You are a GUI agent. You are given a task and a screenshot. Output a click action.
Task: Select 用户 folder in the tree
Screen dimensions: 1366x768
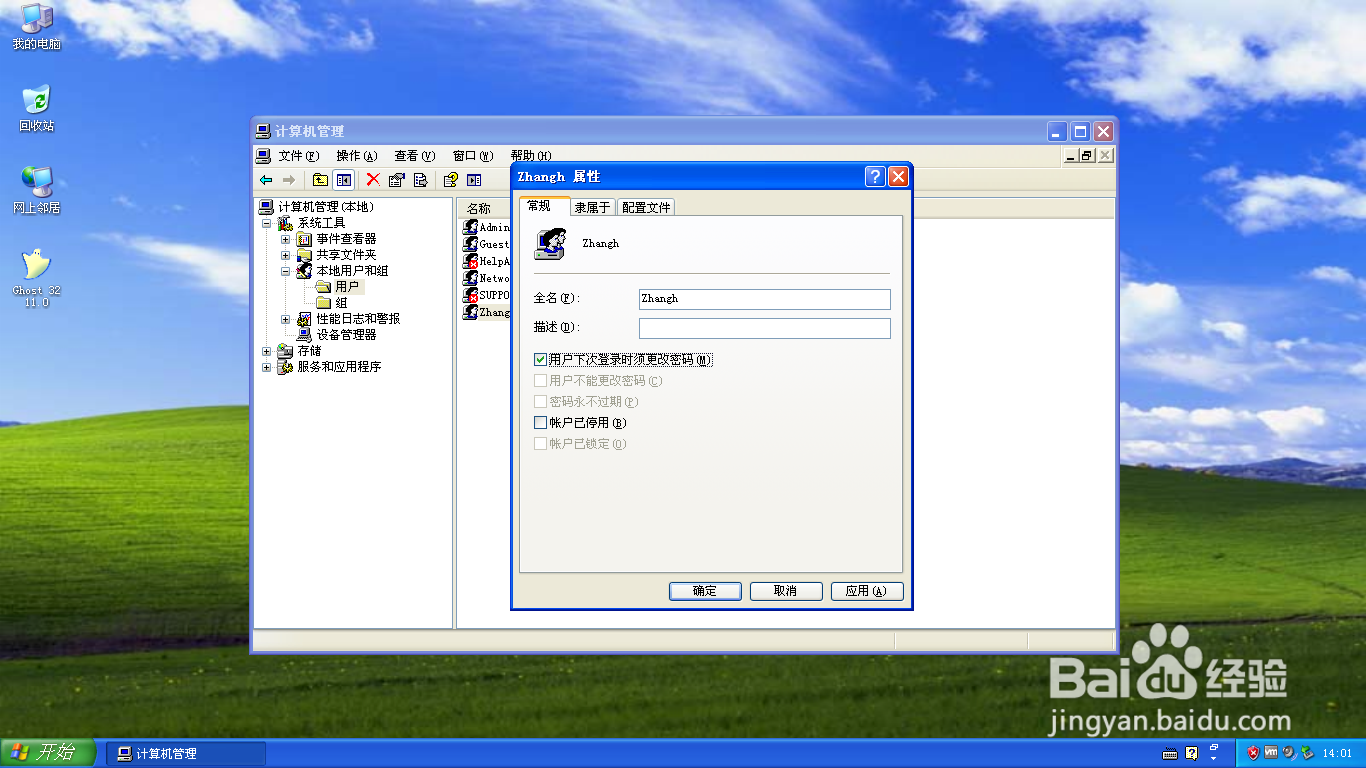(x=338, y=287)
